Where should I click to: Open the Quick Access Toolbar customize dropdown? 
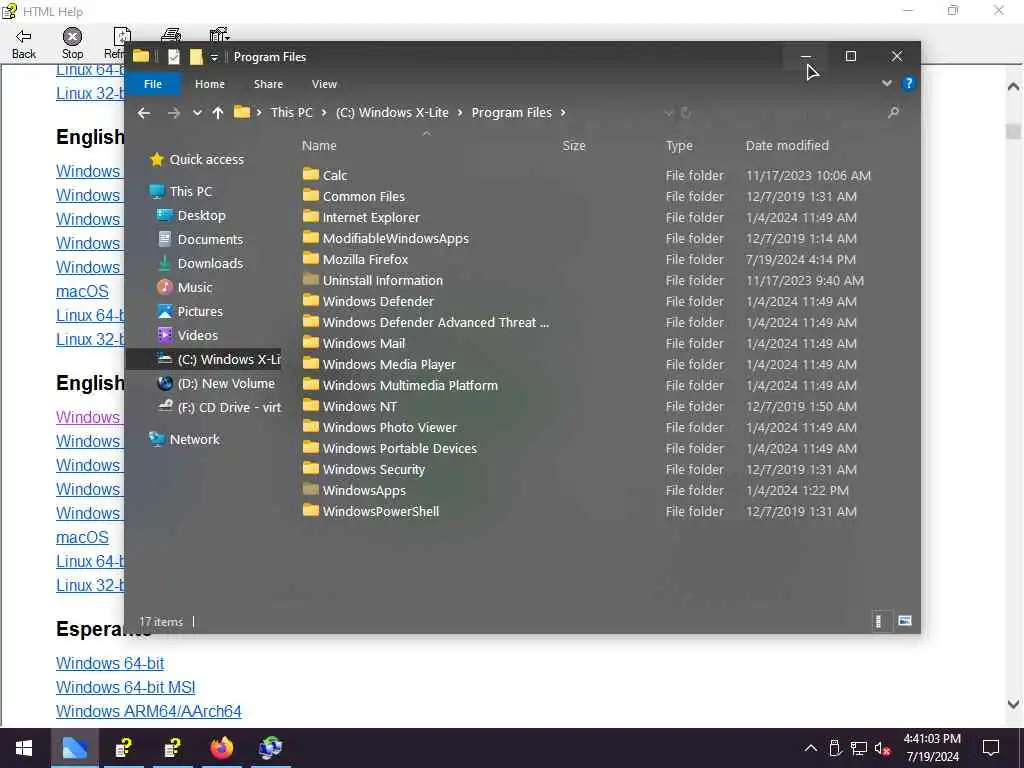[x=214, y=57]
